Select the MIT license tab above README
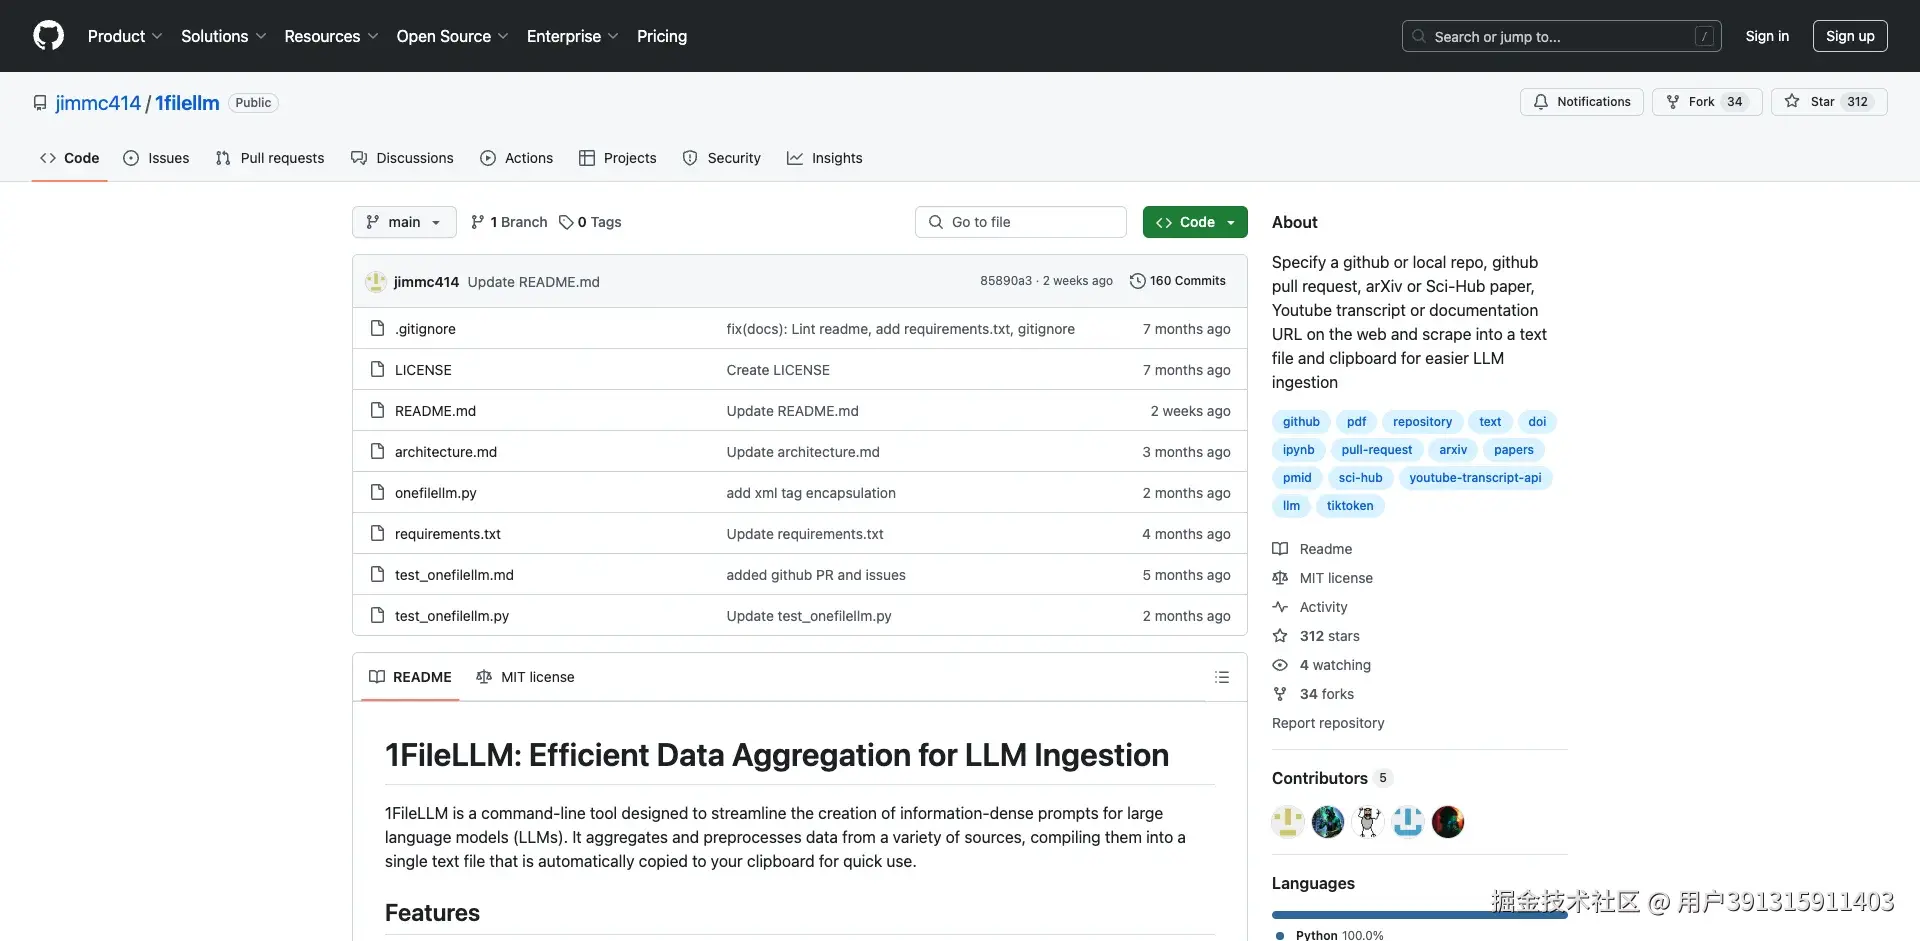 525,677
